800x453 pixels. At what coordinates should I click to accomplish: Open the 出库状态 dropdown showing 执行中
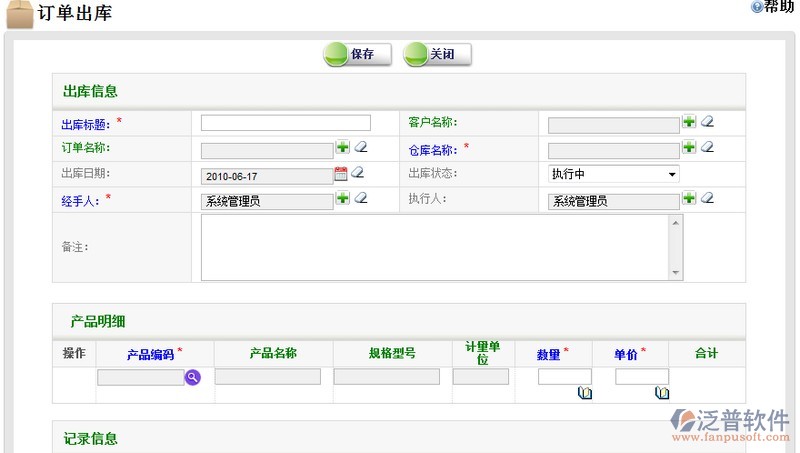tap(614, 174)
